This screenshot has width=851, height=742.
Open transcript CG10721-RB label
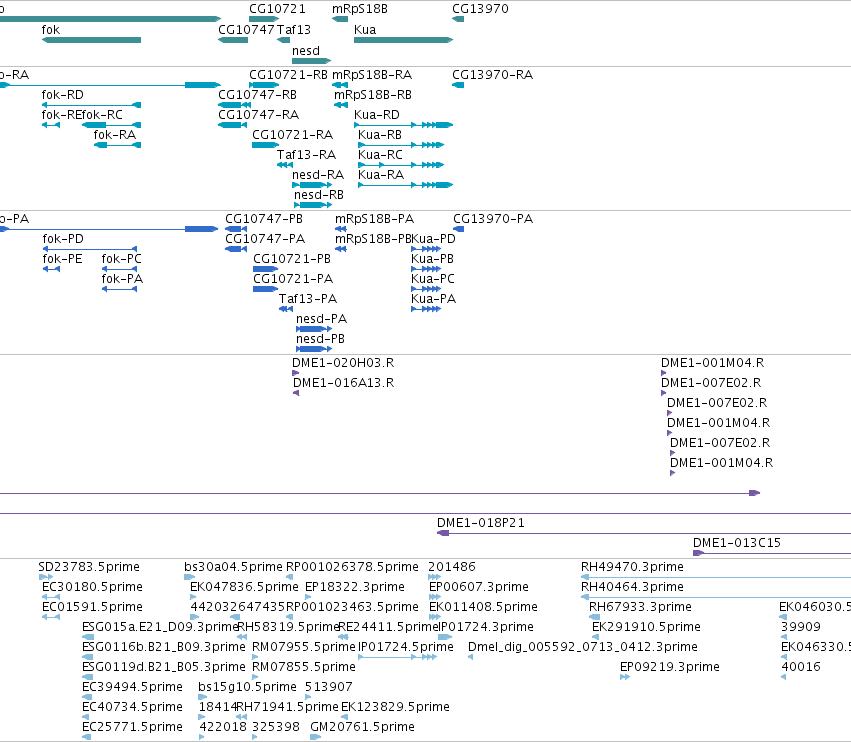click(288, 75)
